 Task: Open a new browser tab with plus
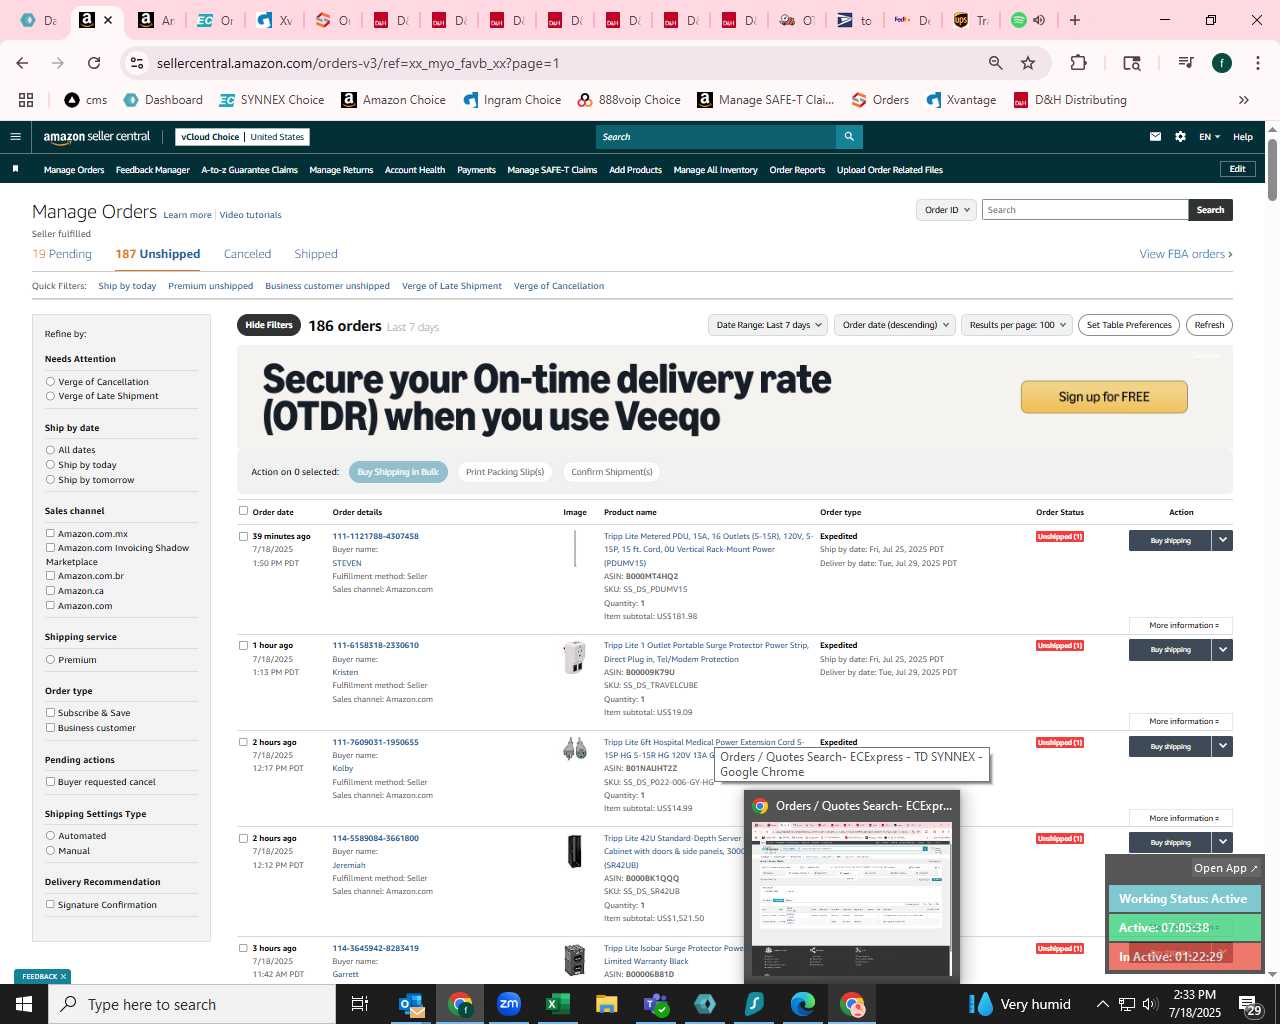[1075, 20]
